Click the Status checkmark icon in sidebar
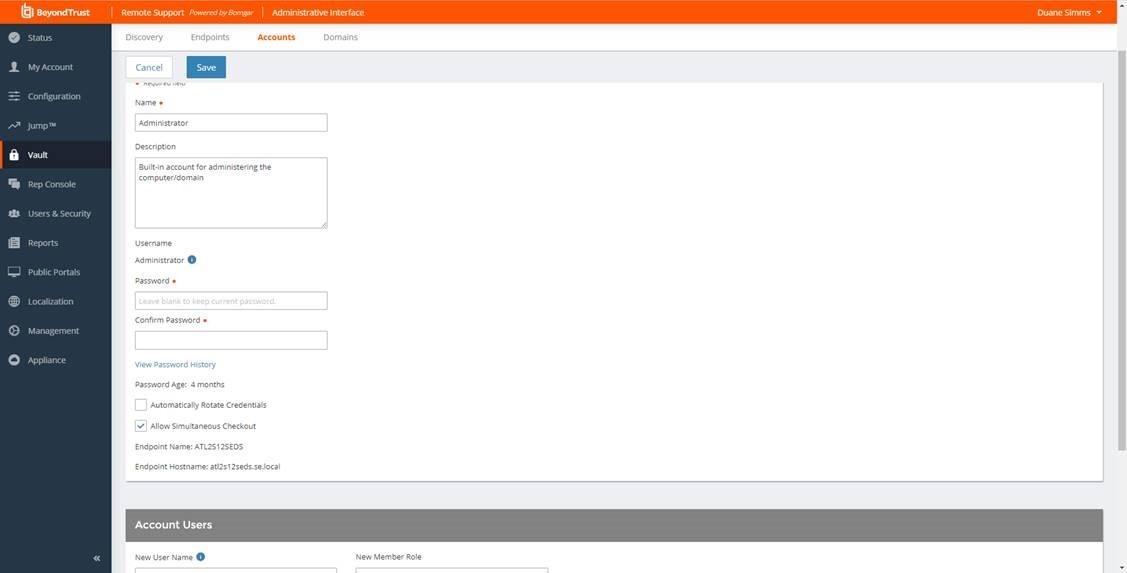Viewport: 1127px width, 573px height. (x=14, y=38)
